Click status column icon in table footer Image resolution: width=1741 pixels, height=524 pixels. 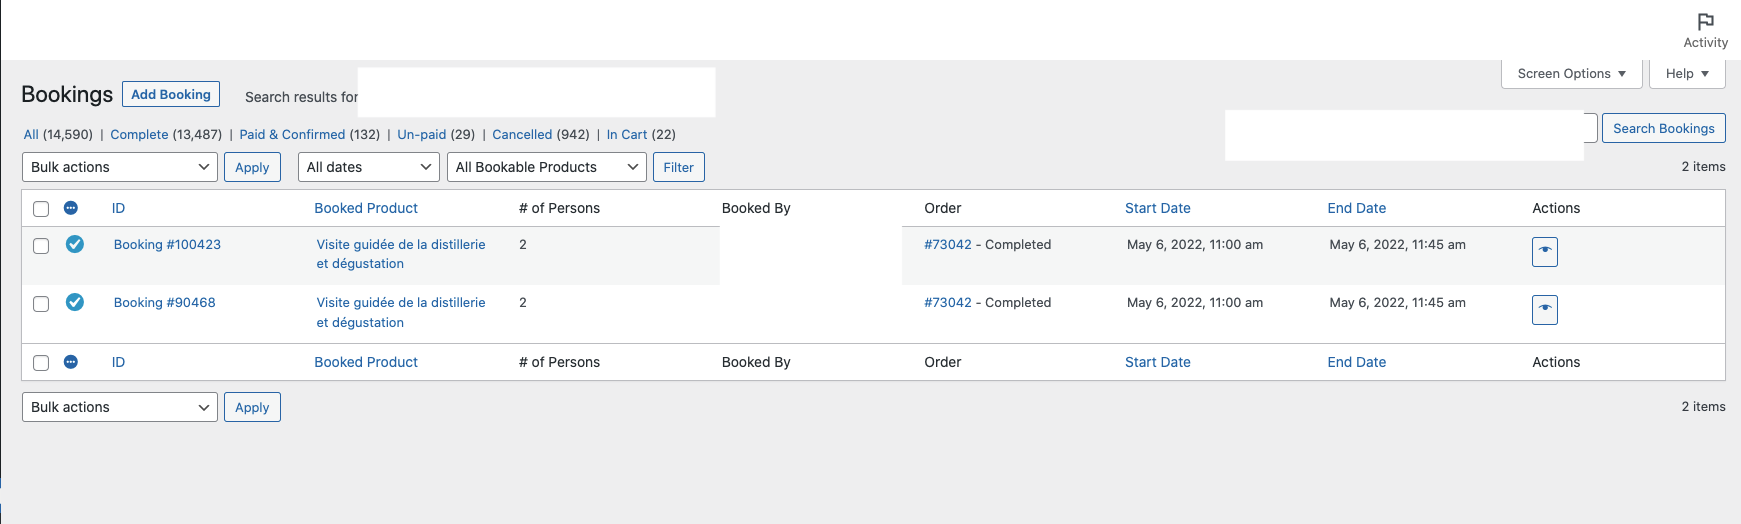(x=71, y=362)
